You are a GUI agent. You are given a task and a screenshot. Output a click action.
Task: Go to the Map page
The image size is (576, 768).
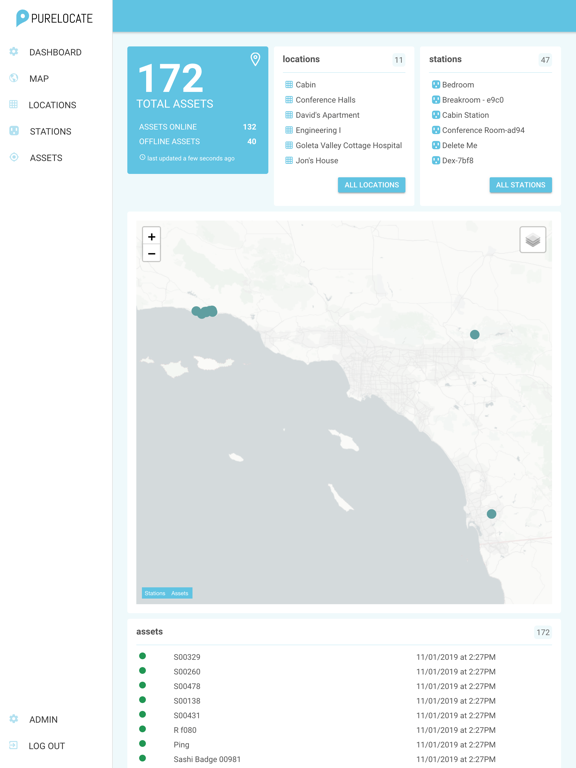(39, 79)
